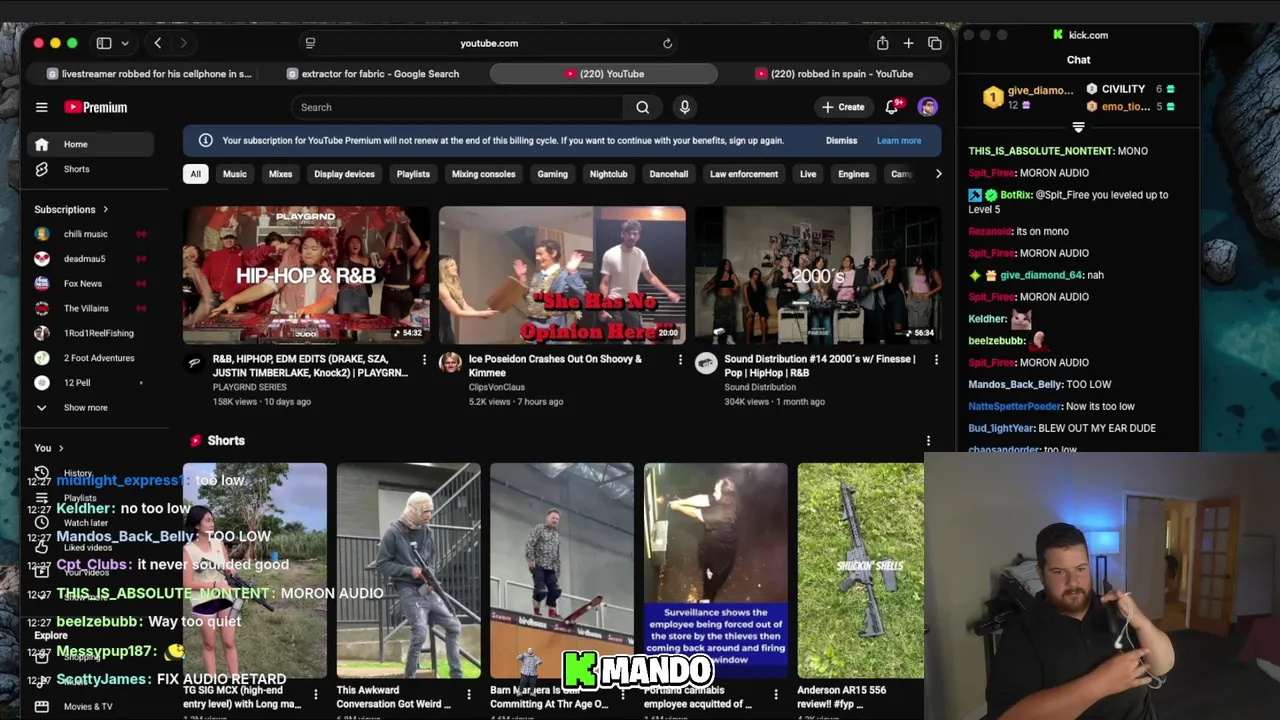
Task: Click the youtube.com address bar
Action: coord(488,43)
